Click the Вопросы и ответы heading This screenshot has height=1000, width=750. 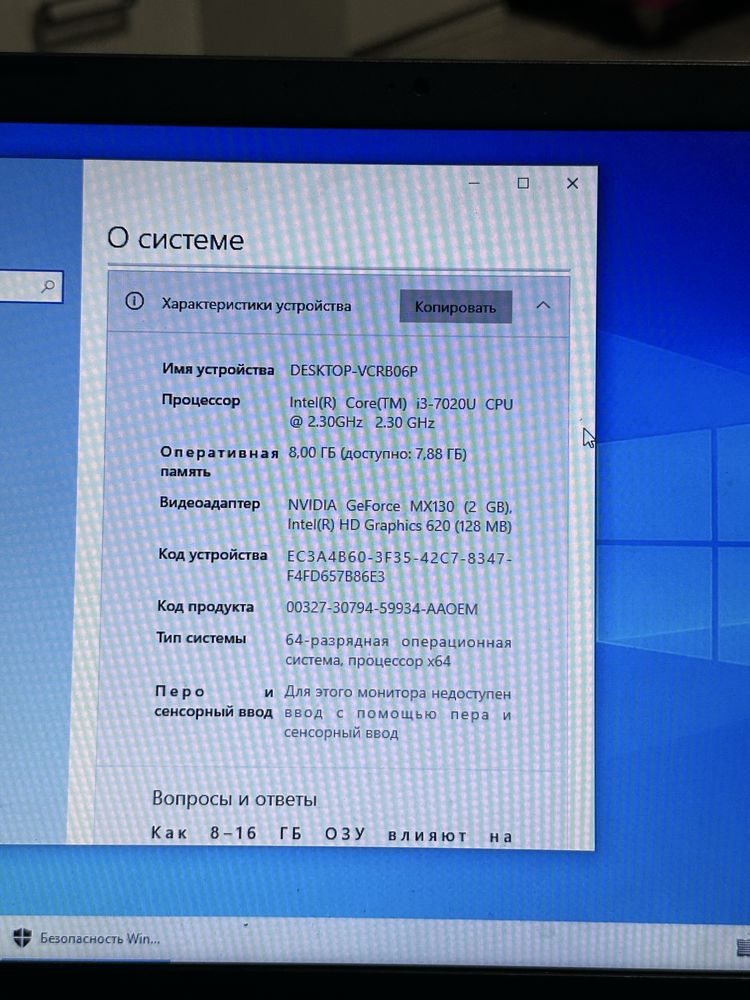tap(234, 799)
